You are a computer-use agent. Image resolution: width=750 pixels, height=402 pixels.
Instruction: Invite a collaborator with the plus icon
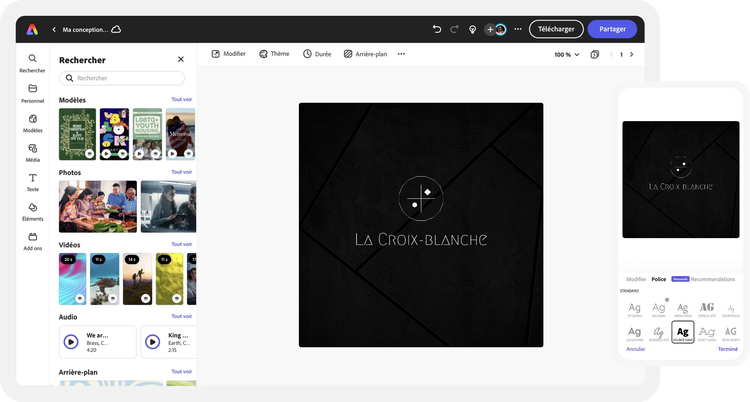(x=490, y=30)
